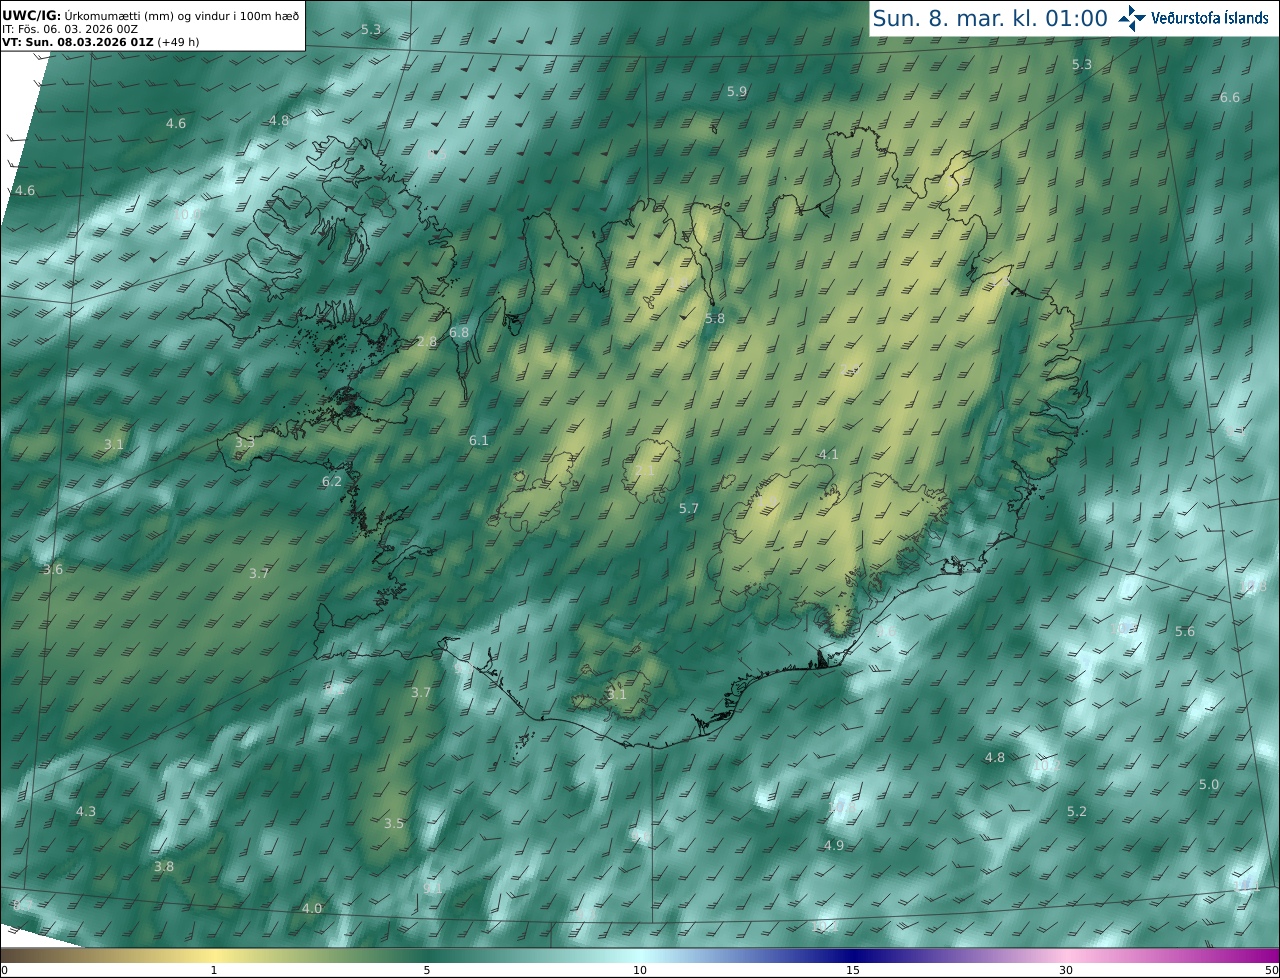Click the Veðurstofa Íslands logo emblem
This screenshot has width=1280, height=978.
click(x=1133, y=18)
